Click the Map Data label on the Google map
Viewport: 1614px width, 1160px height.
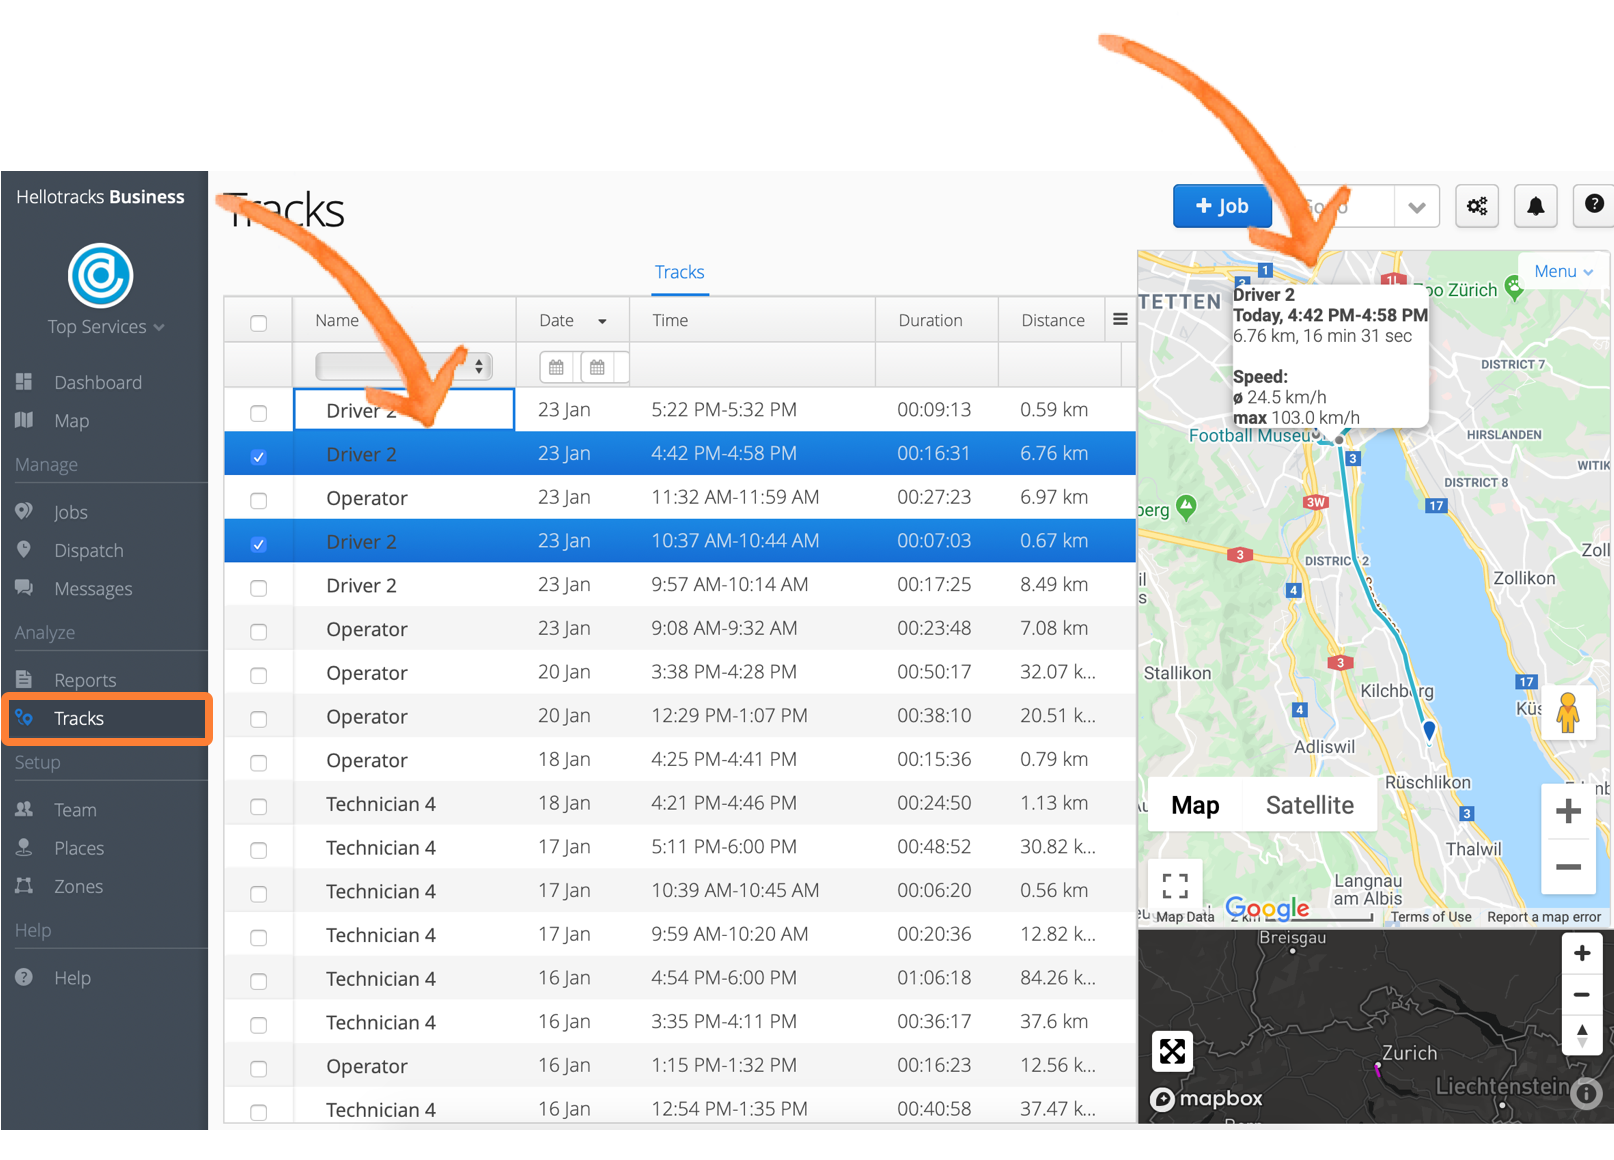[1185, 917]
